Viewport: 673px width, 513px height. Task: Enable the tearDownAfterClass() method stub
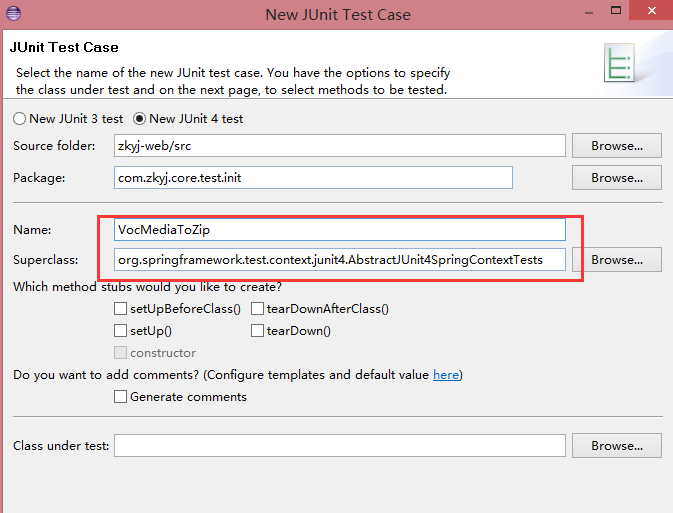click(257, 309)
